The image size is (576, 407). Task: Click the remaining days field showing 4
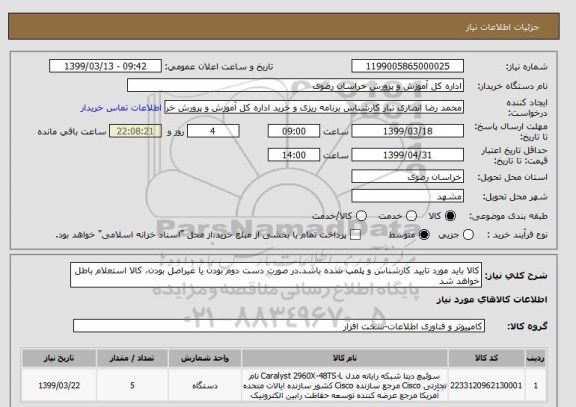pyautogui.click(x=213, y=131)
